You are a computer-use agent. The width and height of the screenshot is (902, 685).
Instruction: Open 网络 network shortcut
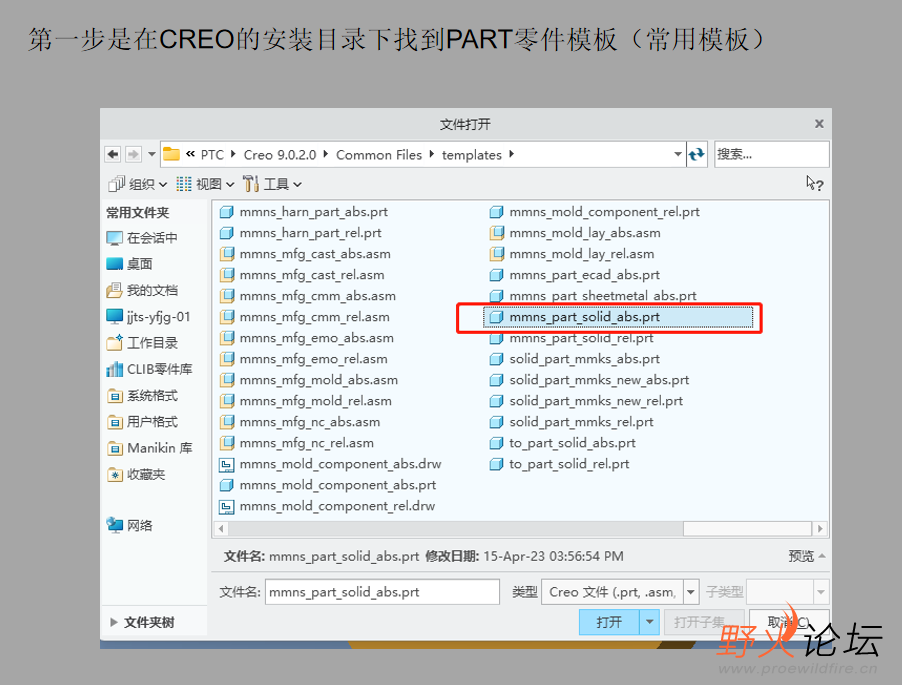tap(129, 525)
